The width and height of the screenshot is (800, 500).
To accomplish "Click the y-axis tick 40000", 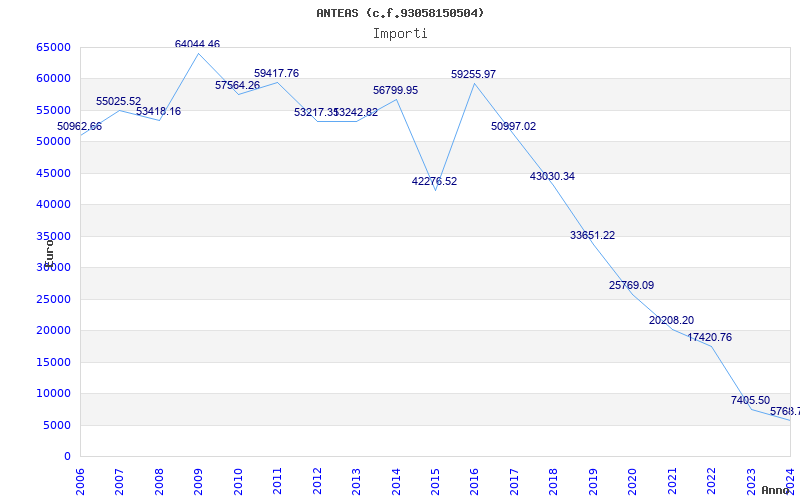I will tap(54, 204).
